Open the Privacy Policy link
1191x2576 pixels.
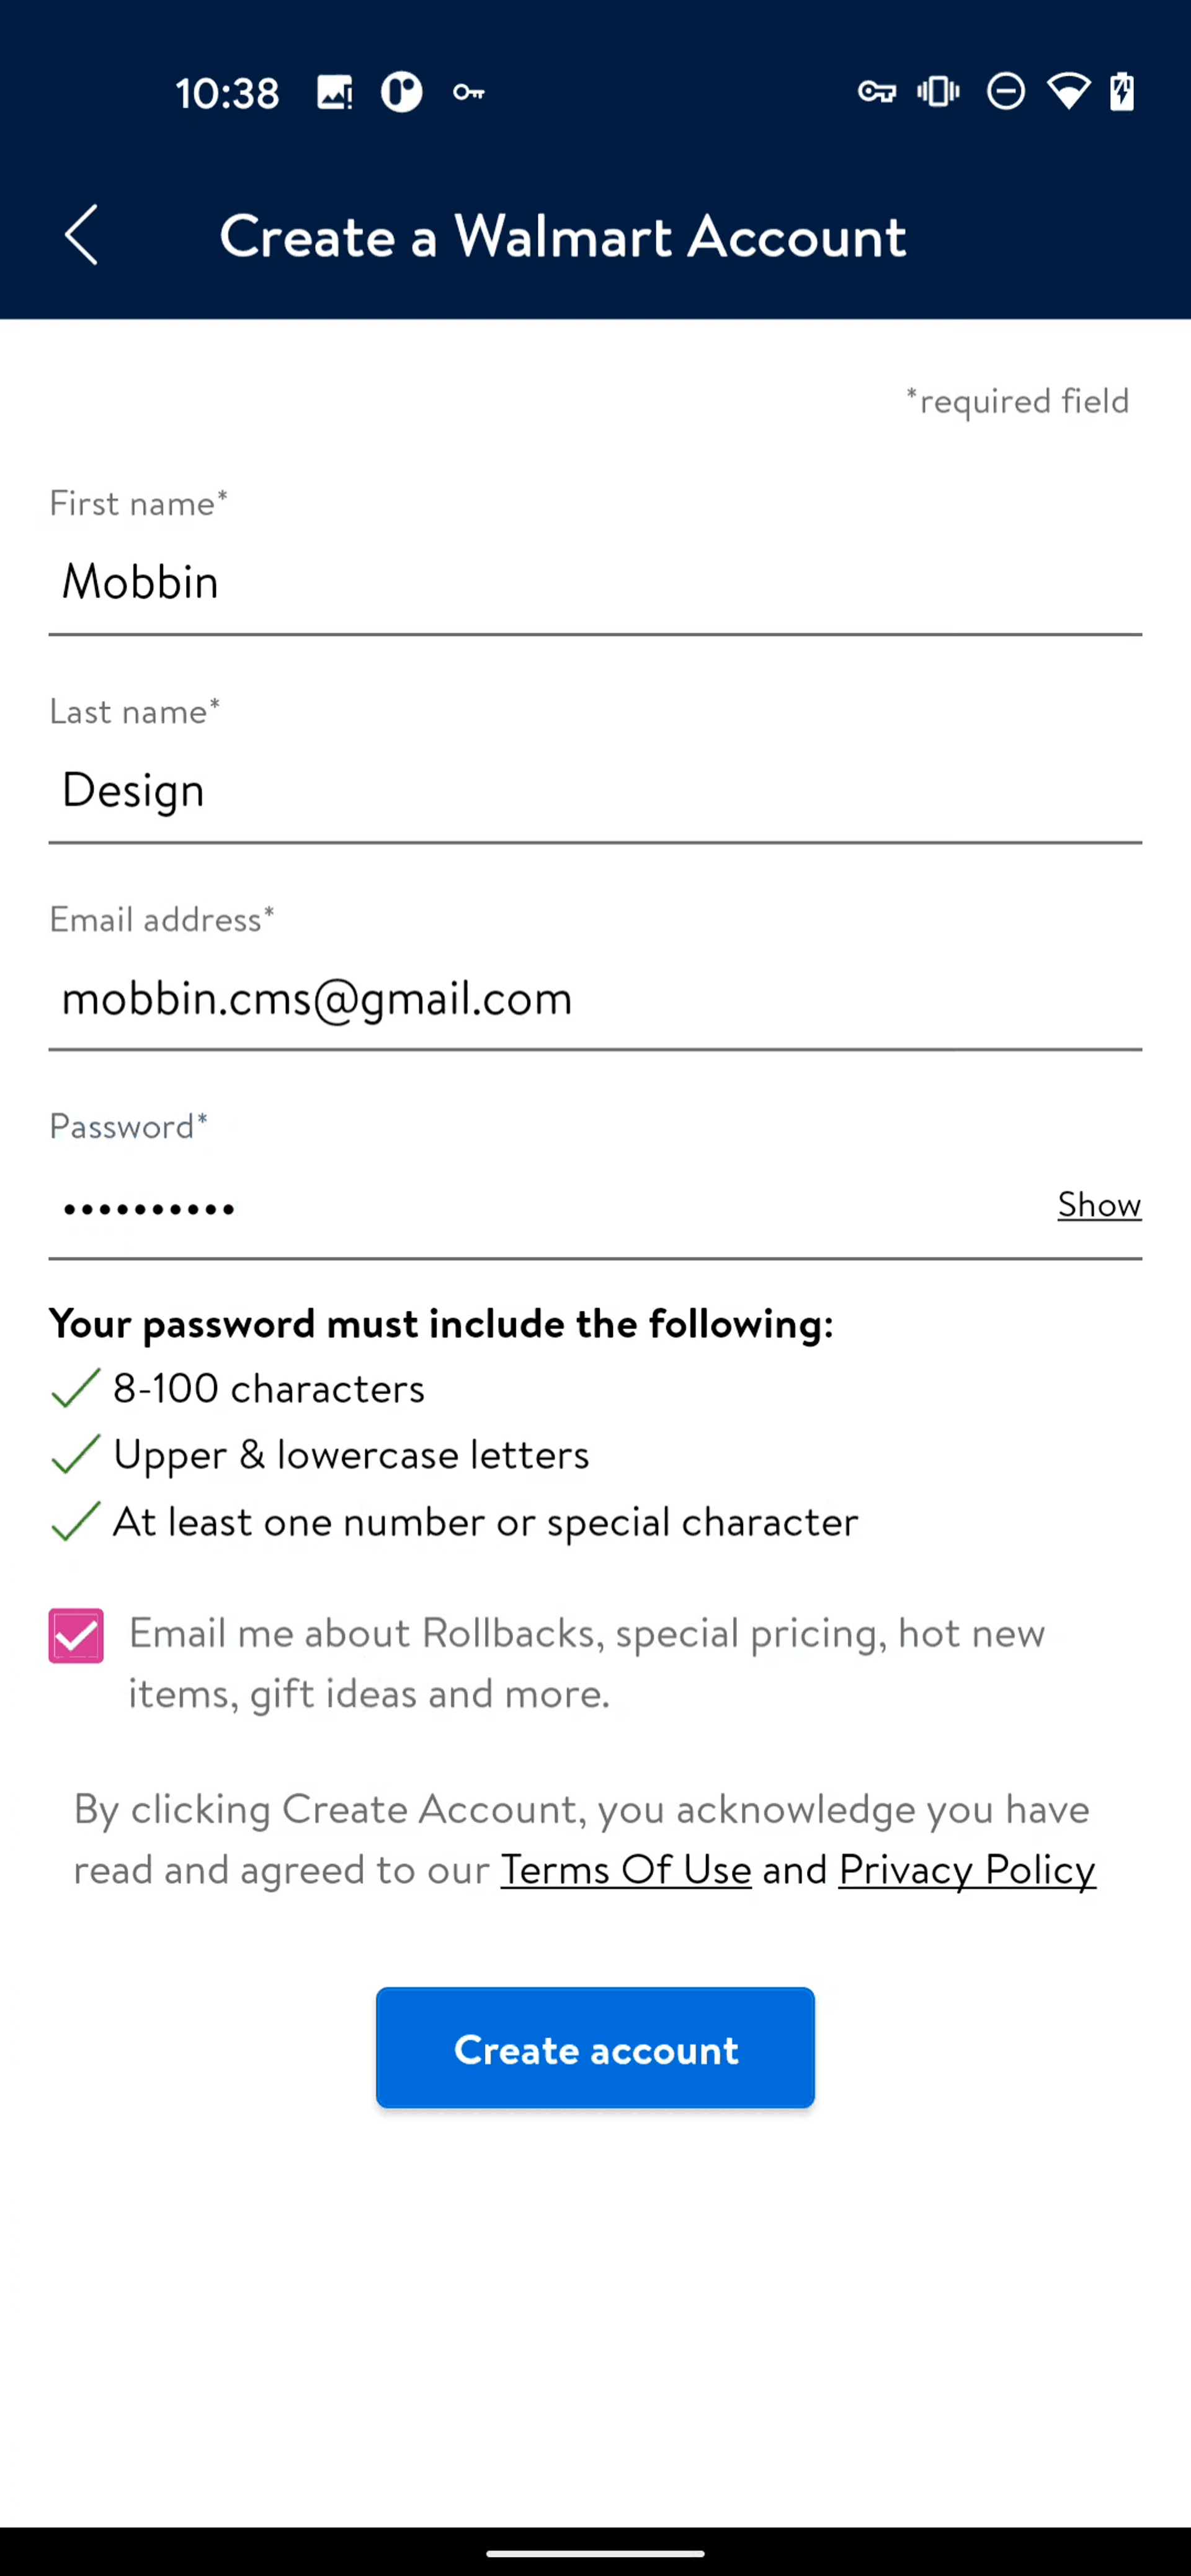[967, 1869]
